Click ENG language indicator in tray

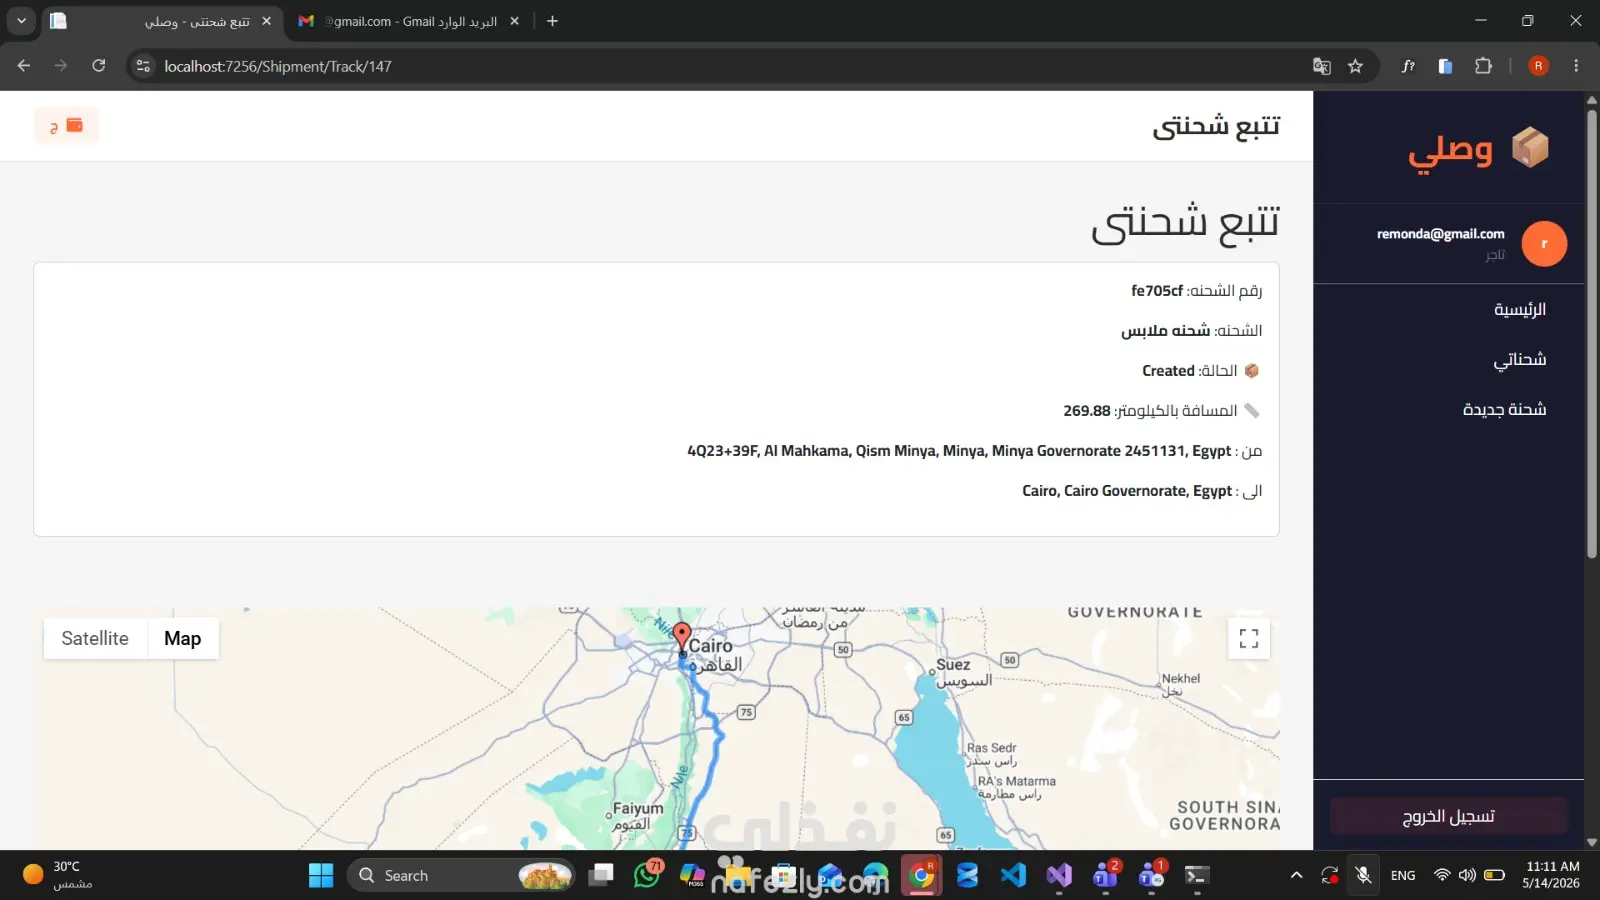[1403, 875]
